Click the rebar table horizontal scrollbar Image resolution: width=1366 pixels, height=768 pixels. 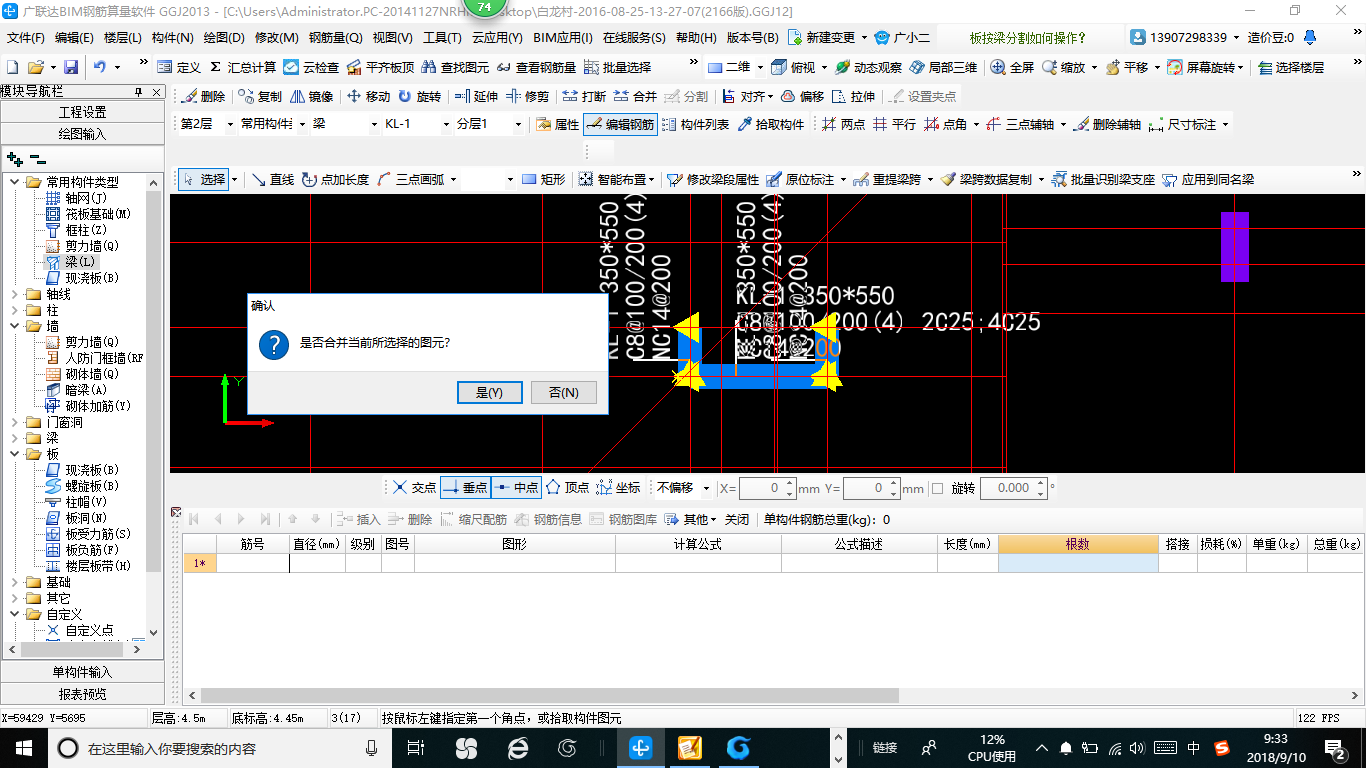coord(550,695)
